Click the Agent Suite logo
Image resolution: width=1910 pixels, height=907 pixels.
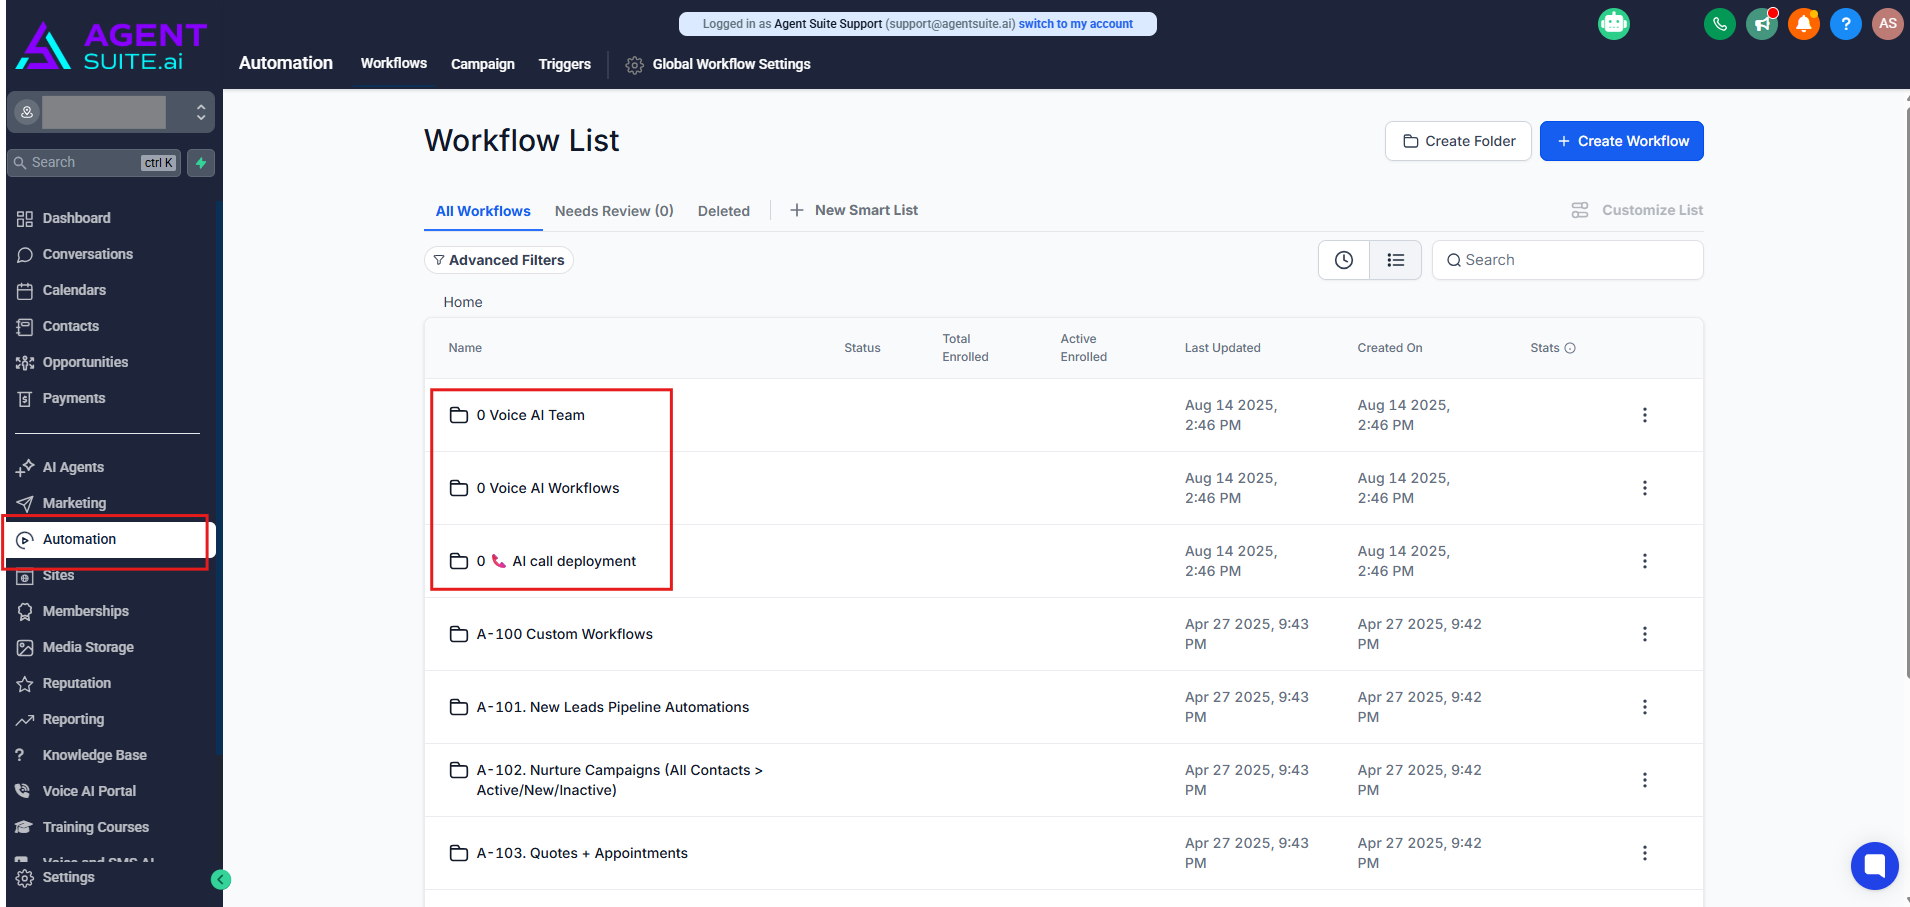click(112, 46)
